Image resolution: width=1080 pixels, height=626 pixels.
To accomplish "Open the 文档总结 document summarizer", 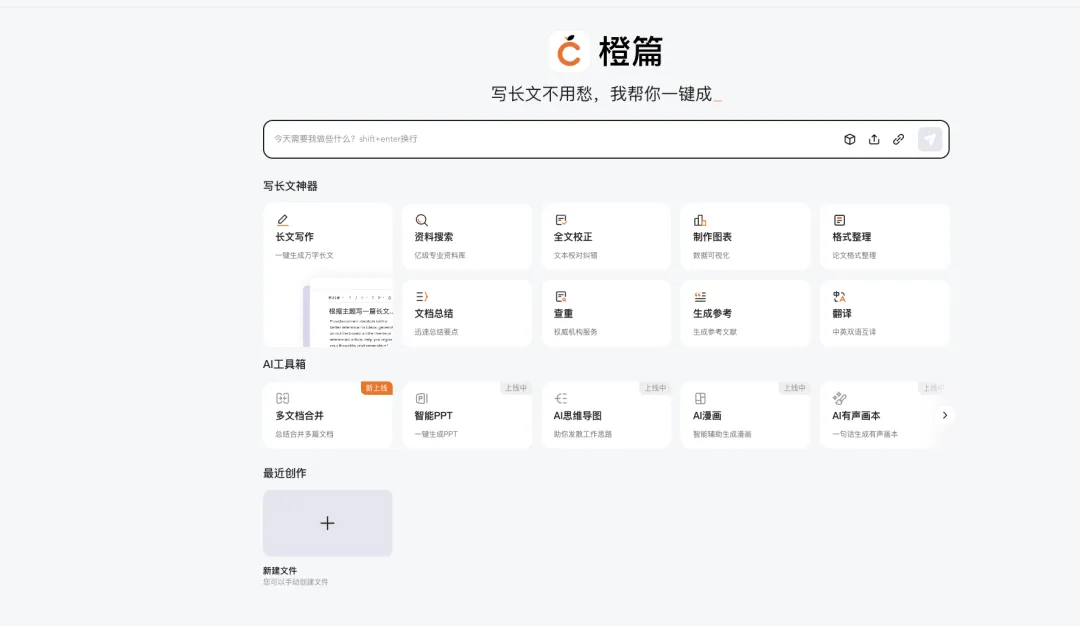I will 467,312.
